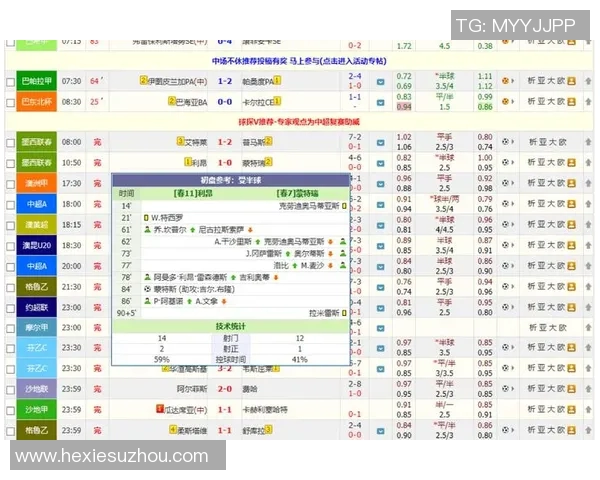Open the yellow info icon in the 澳洲甲 row

[x=571, y=183]
